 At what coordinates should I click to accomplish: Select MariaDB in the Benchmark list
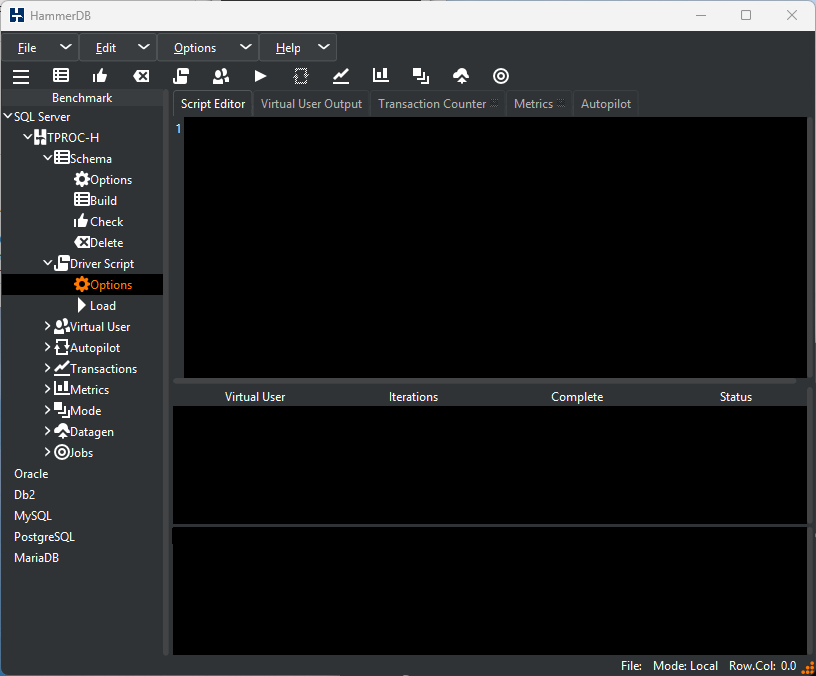(36, 557)
